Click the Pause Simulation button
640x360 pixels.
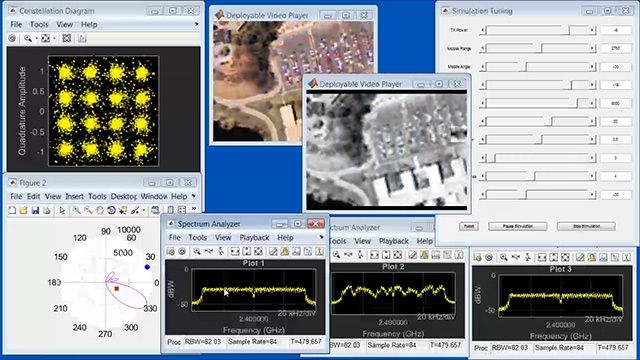pos(518,226)
